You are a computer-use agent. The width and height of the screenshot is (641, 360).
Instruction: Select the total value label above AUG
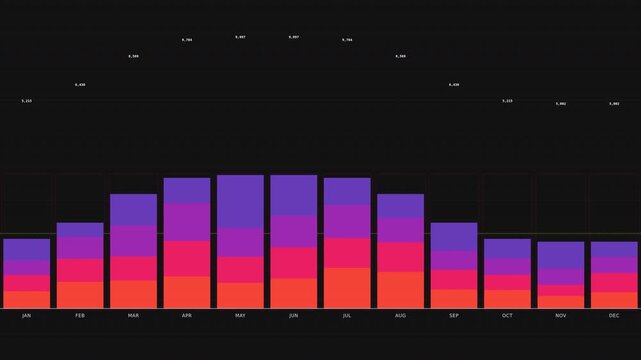pyautogui.click(x=401, y=56)
